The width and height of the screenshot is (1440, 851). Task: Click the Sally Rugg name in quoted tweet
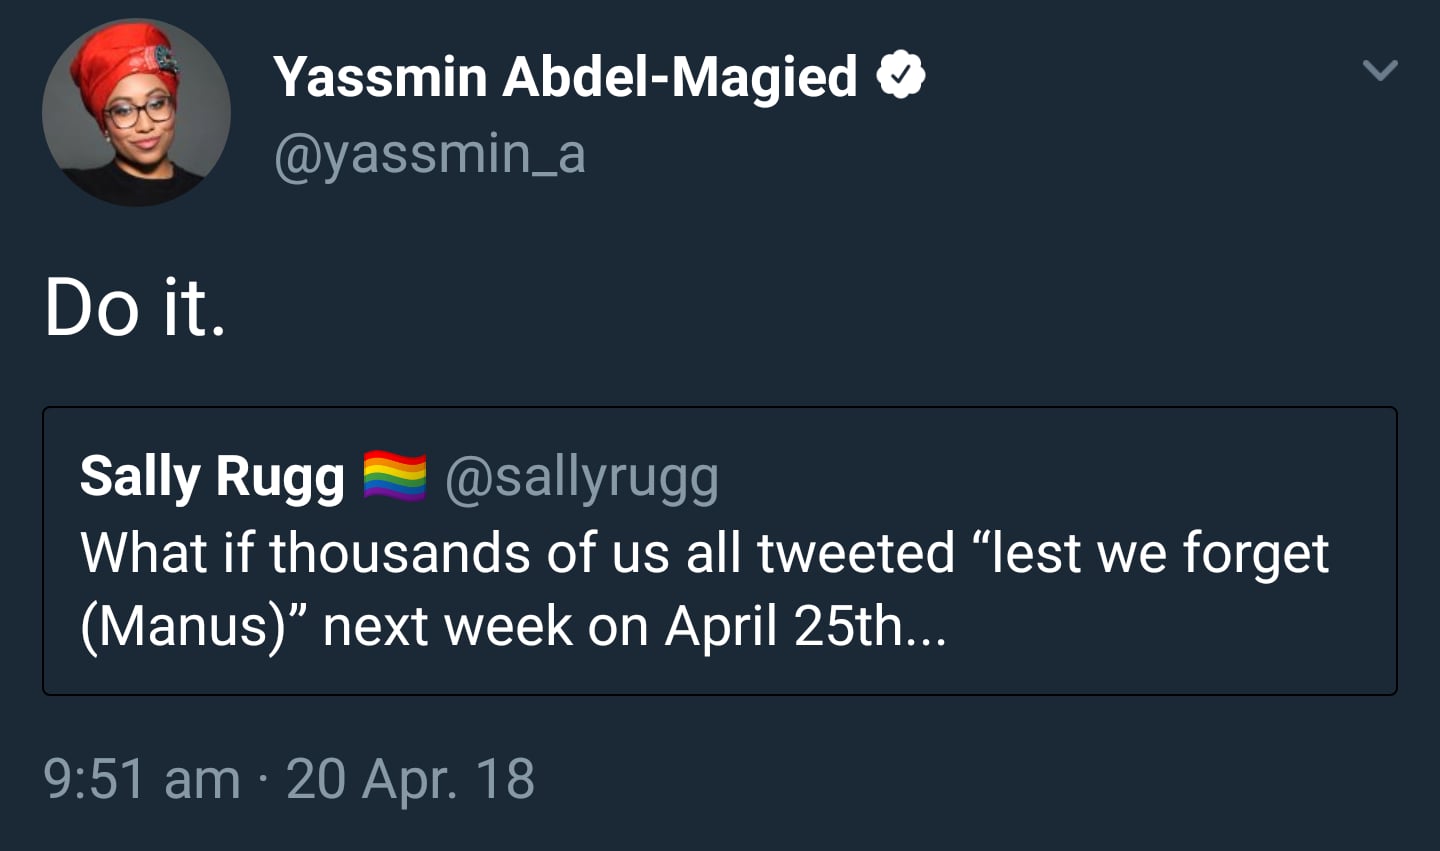pos(212,476)
